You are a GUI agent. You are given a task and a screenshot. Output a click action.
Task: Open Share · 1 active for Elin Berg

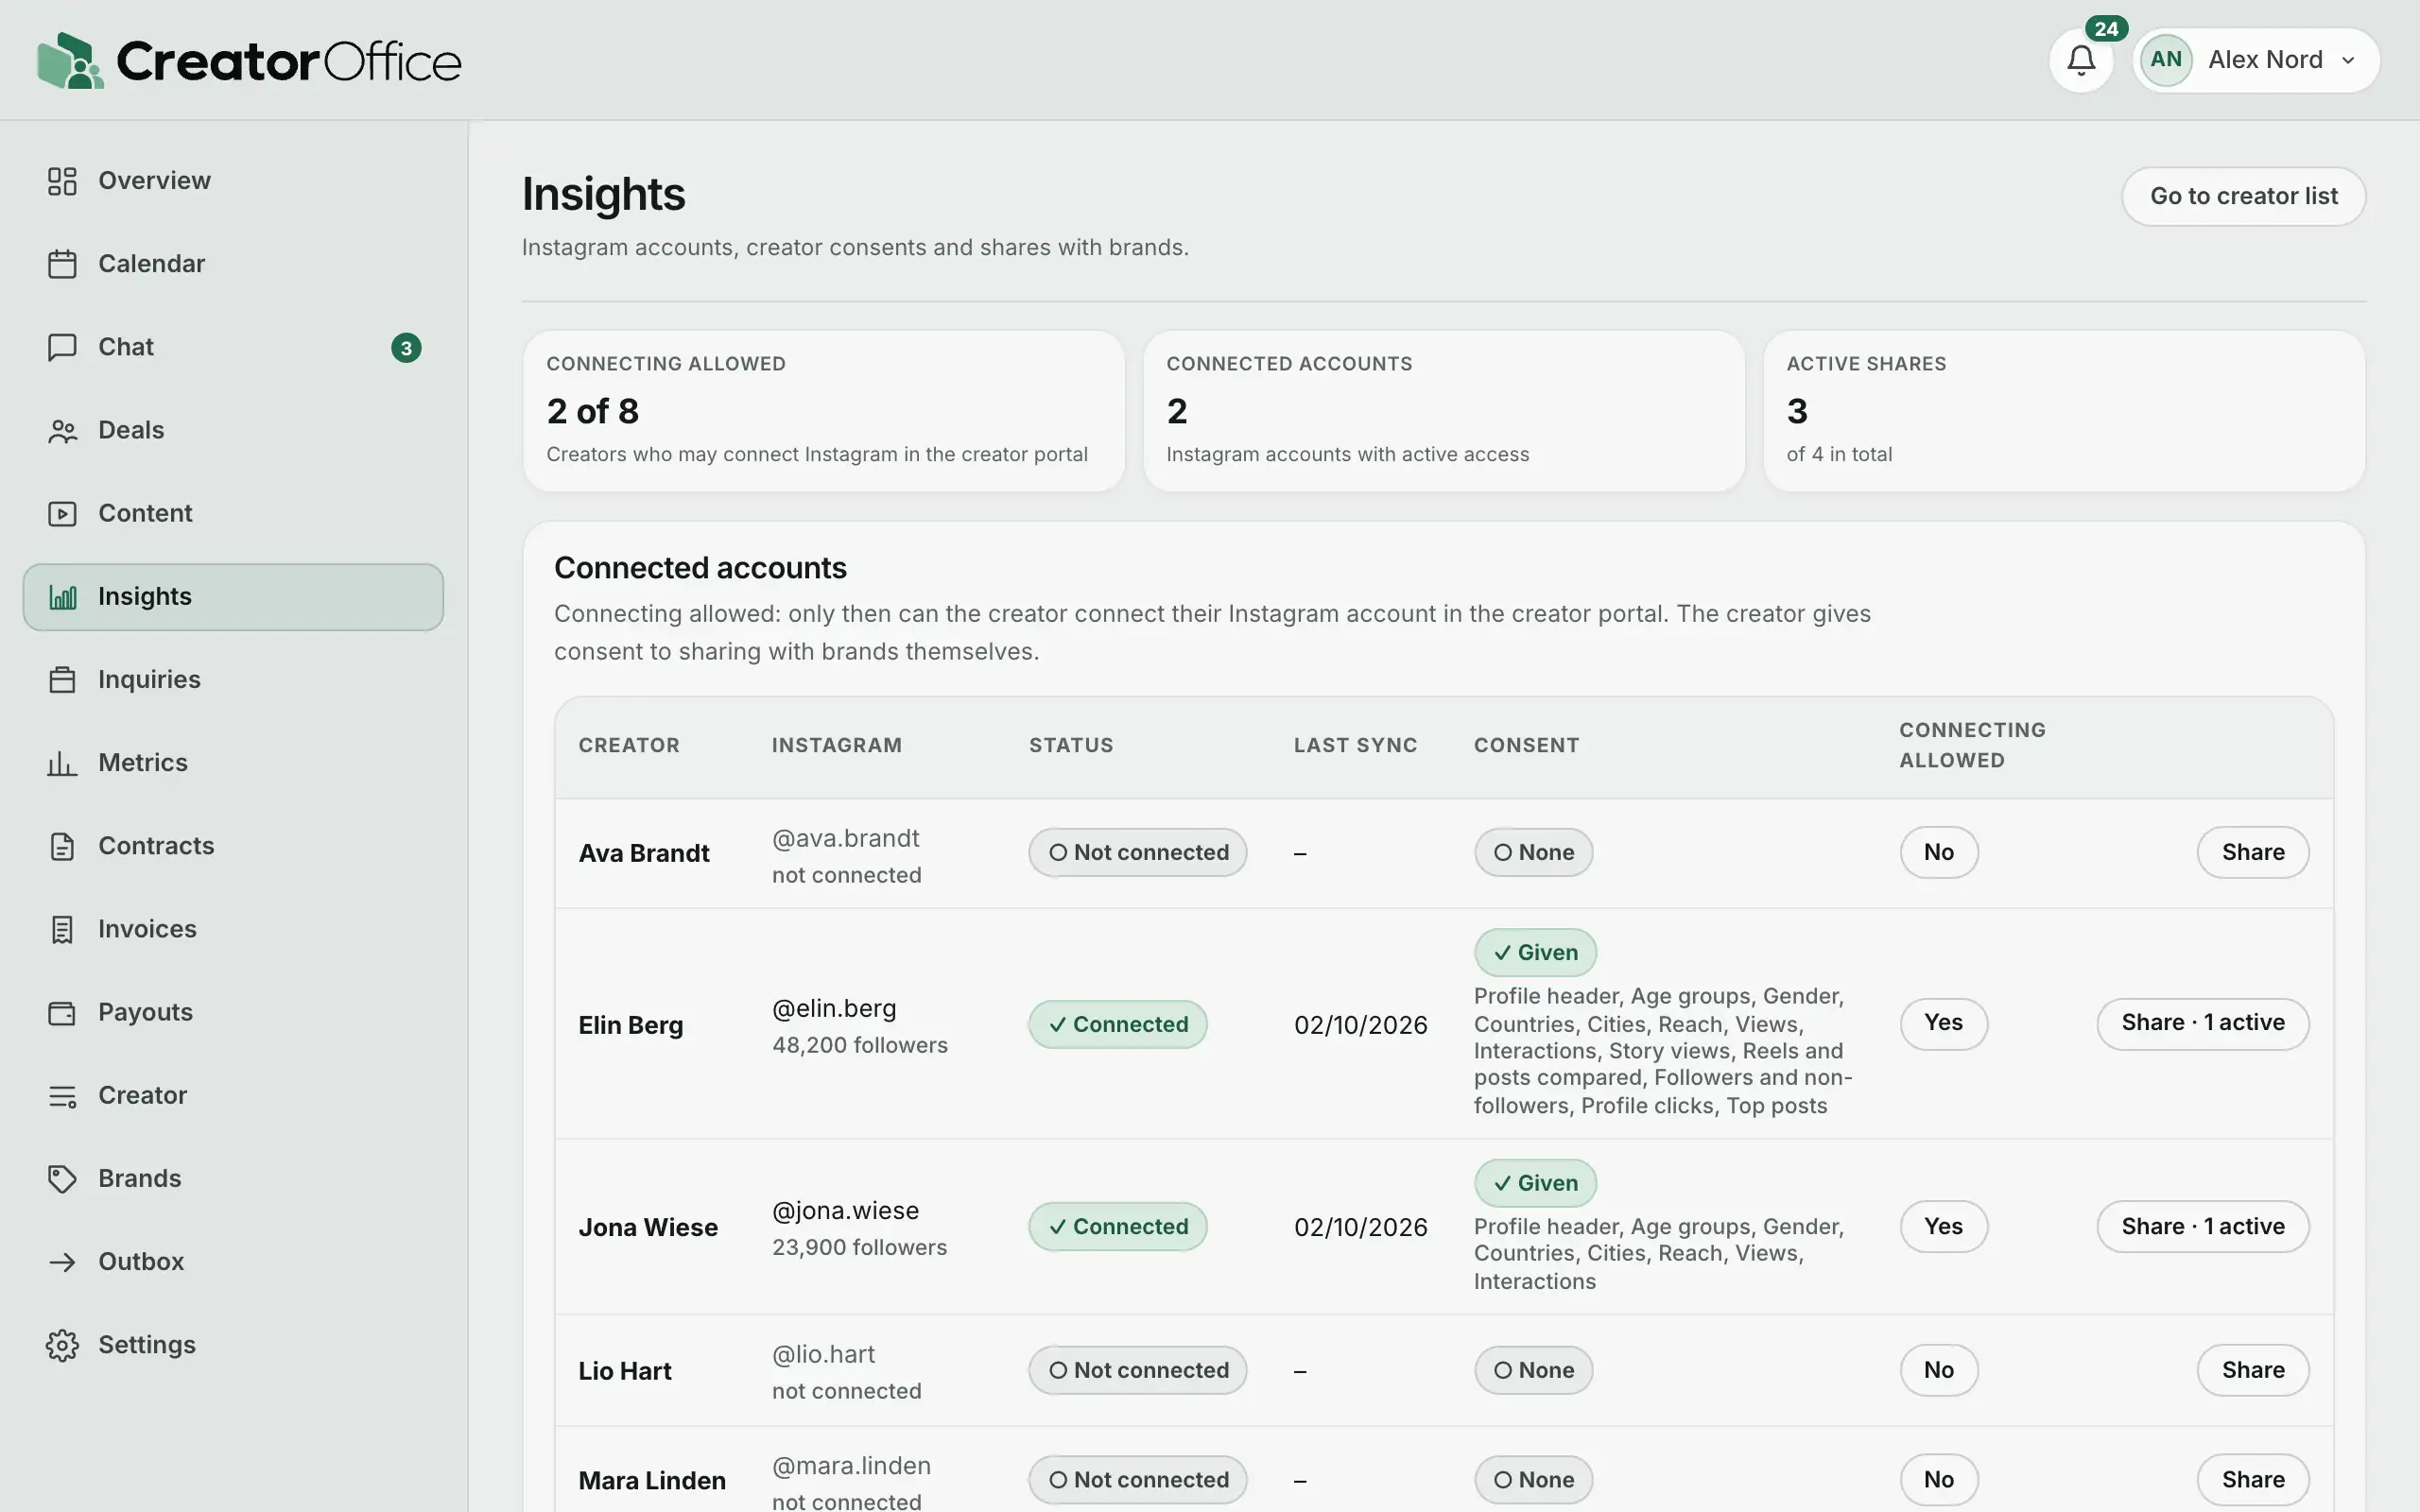point(2202,1023)
